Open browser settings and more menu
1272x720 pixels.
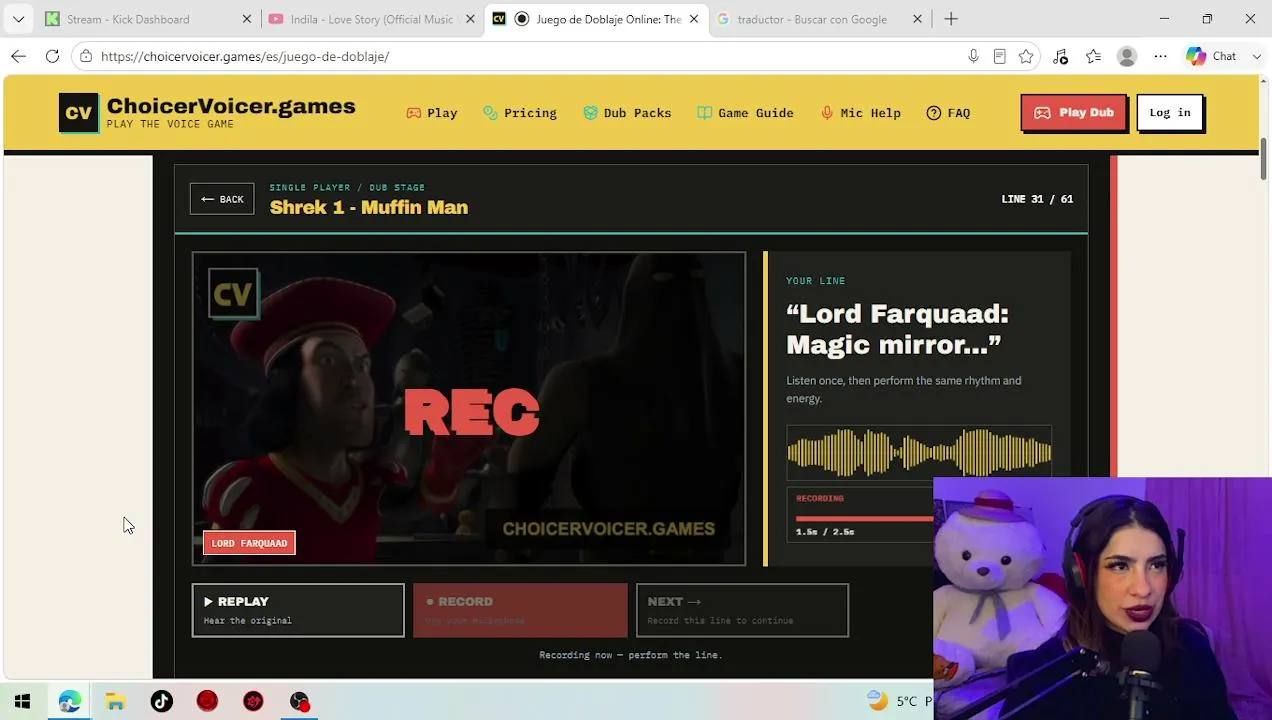[1160, 56]
